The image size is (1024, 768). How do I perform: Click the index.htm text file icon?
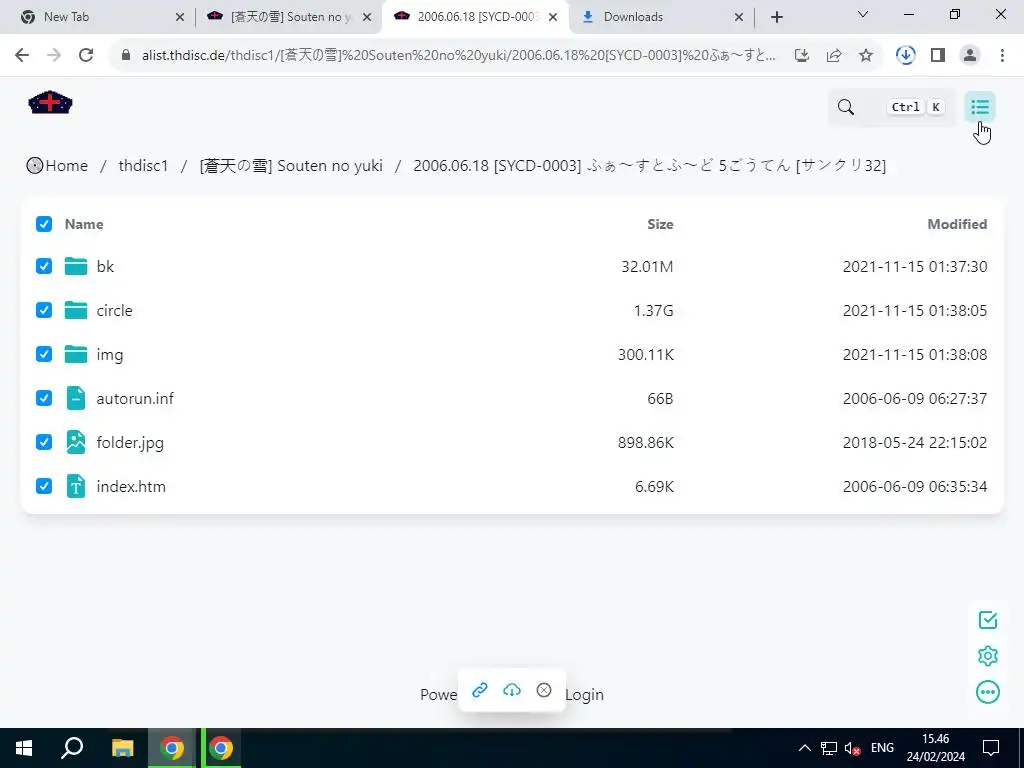click(76, 487)
